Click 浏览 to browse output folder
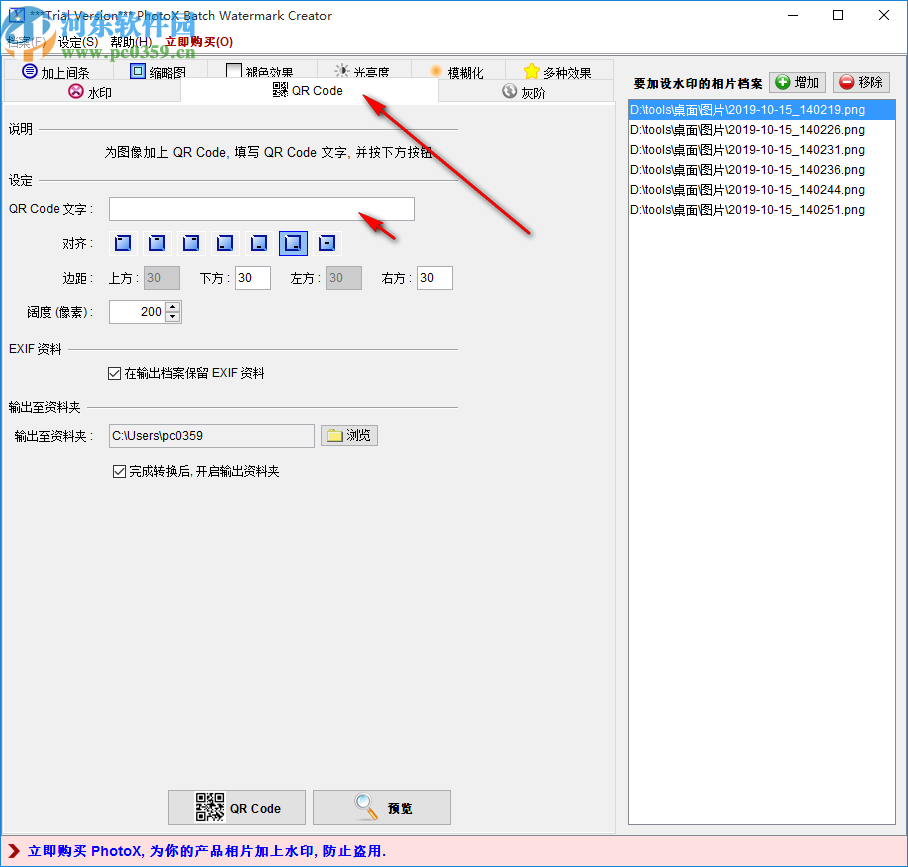The image size is (908, 867). (x=349, y=435)
